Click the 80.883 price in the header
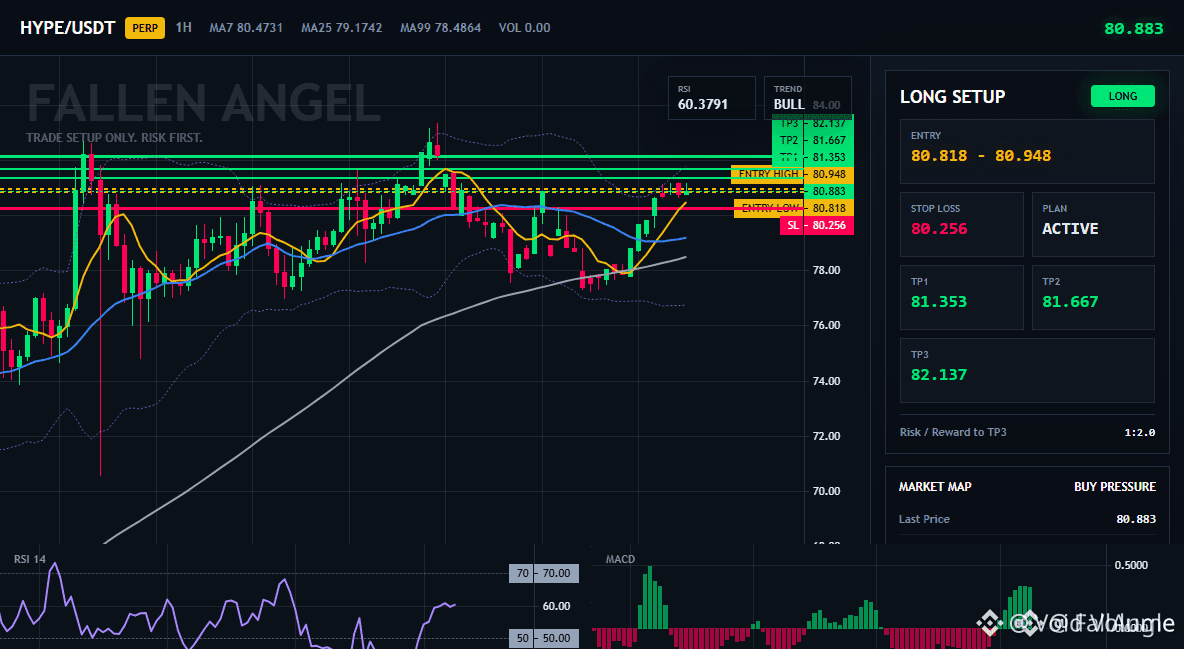Viewport: 1184px width, 649px height. pos(1133,29)
